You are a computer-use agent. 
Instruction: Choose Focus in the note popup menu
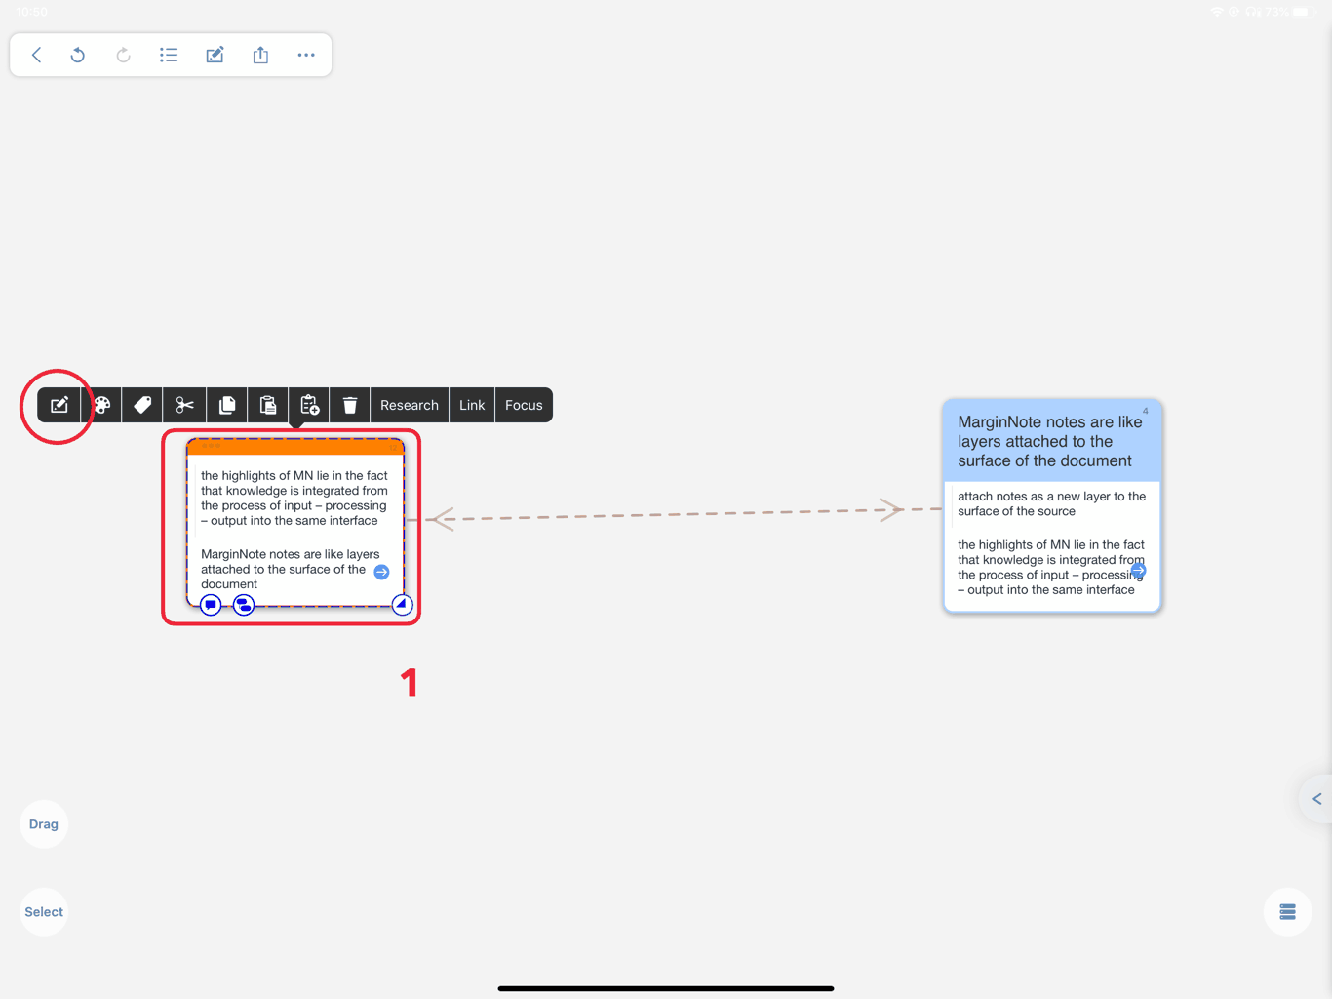[x=524, y=405]
